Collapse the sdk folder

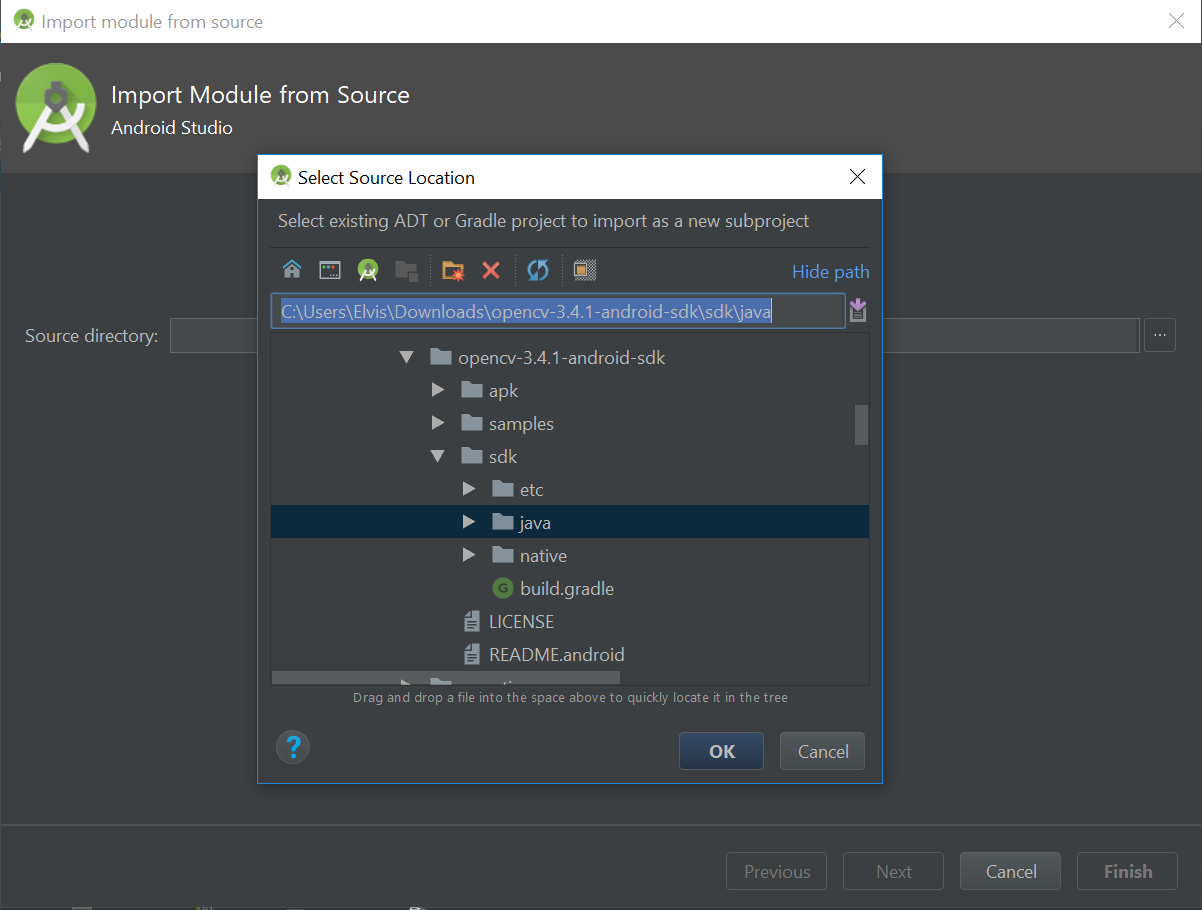438,455
